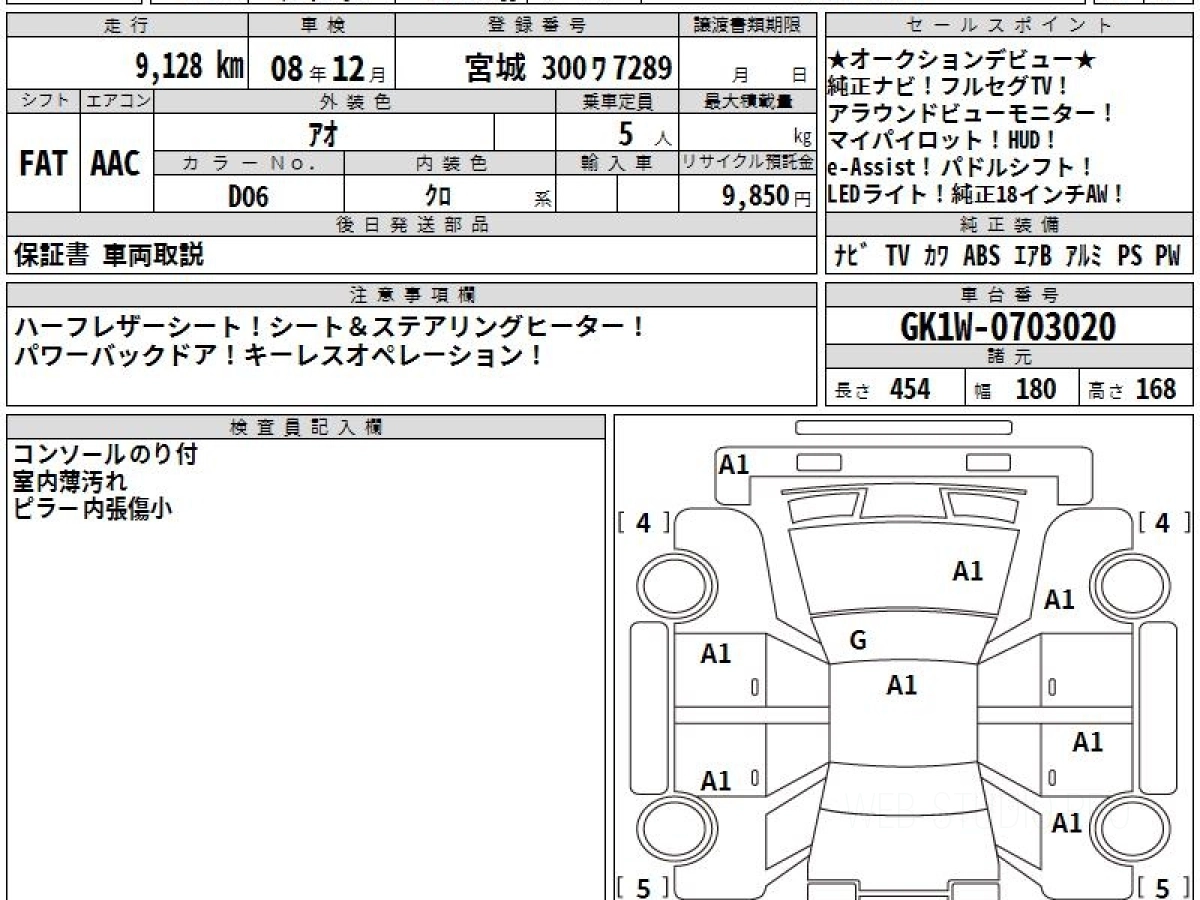This screenshot has width=1200, height=900.
Task: Select the ★オークションデビュー★ sales point line
Action: tap(961, 61)
